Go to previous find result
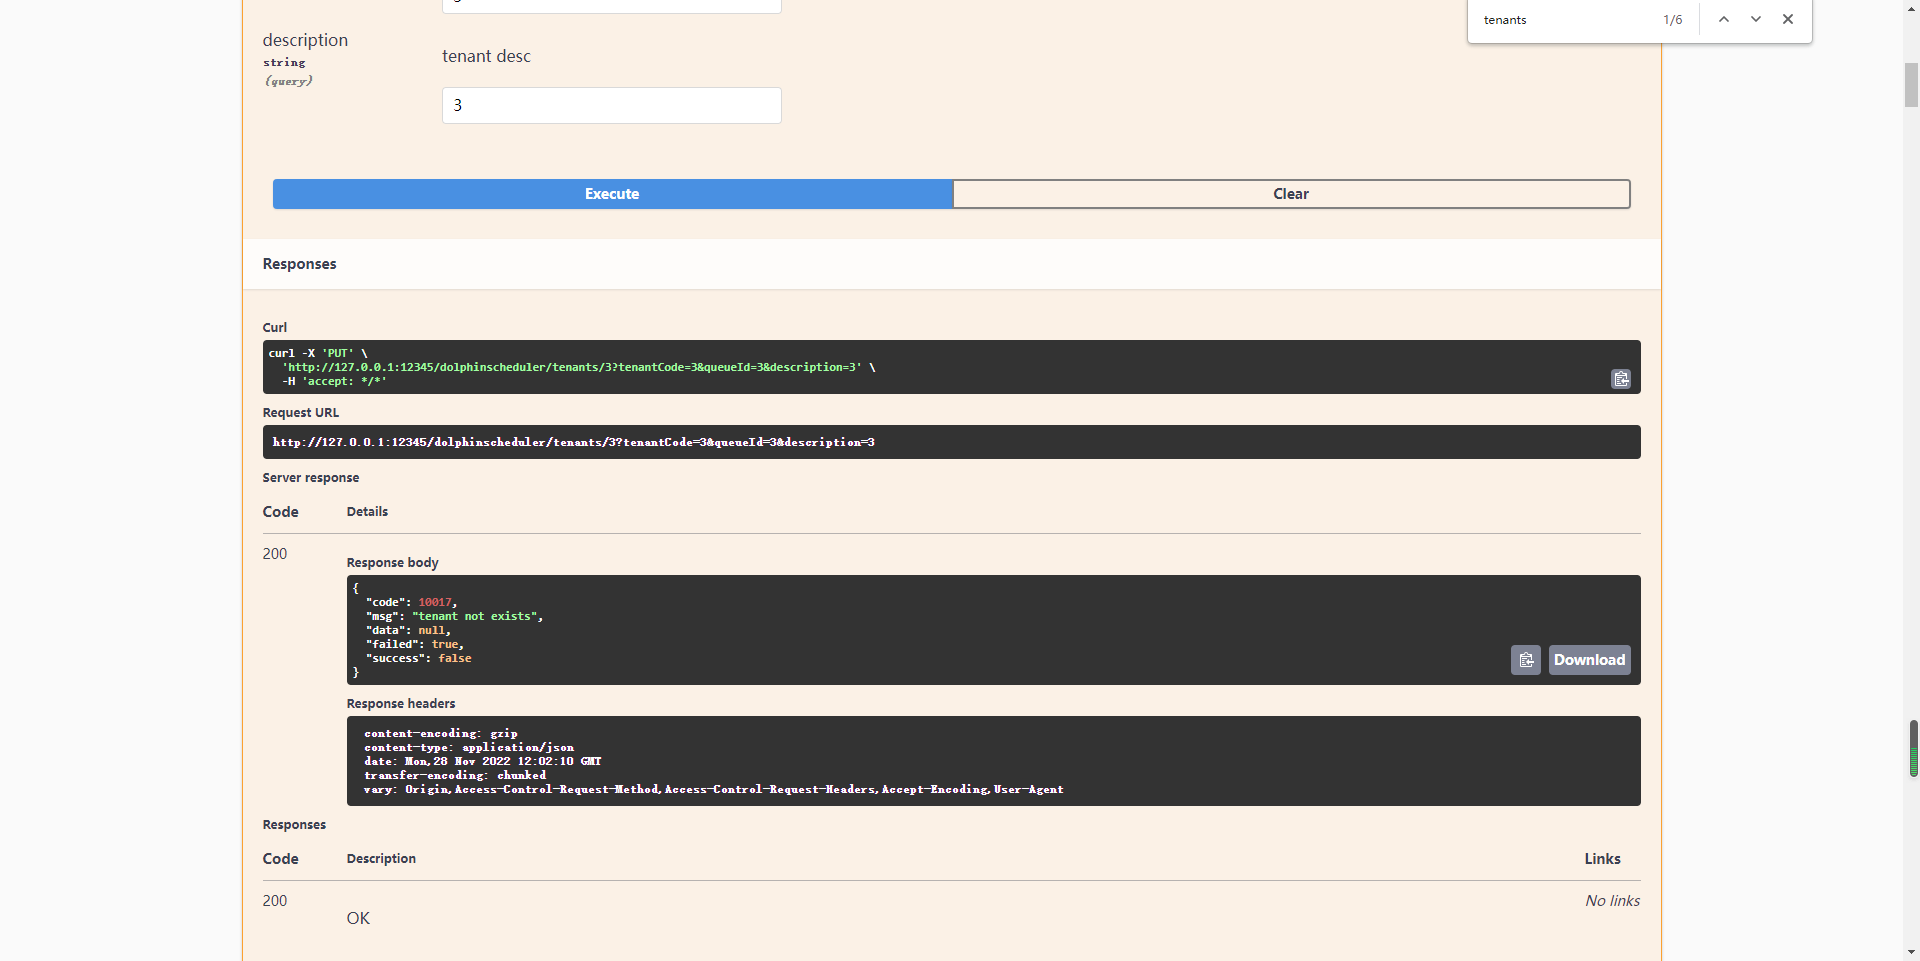The width and height of the screenshot is (1920, 961). click(x=1724, y=20)
